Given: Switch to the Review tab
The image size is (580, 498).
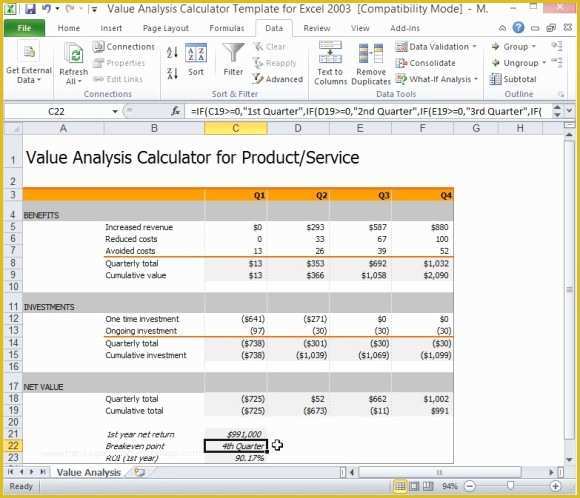Looking at the screenshot, I should 317,28.
